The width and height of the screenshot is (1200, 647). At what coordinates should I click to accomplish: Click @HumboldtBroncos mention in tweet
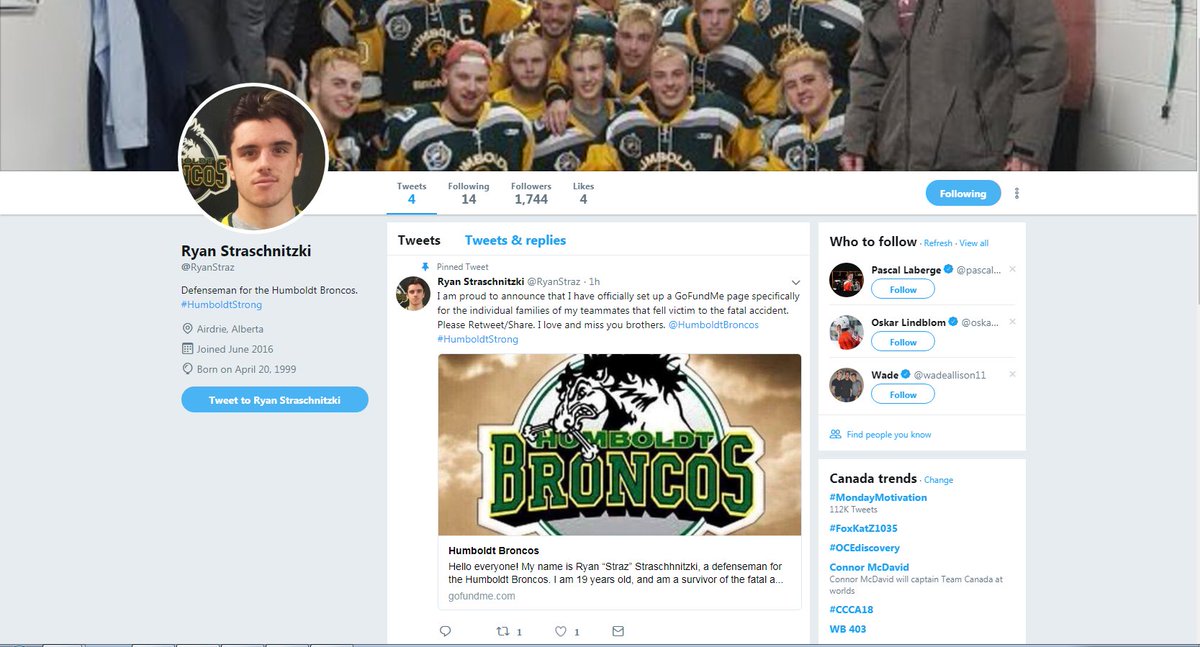pyautogui.click(x=713, y=325)
